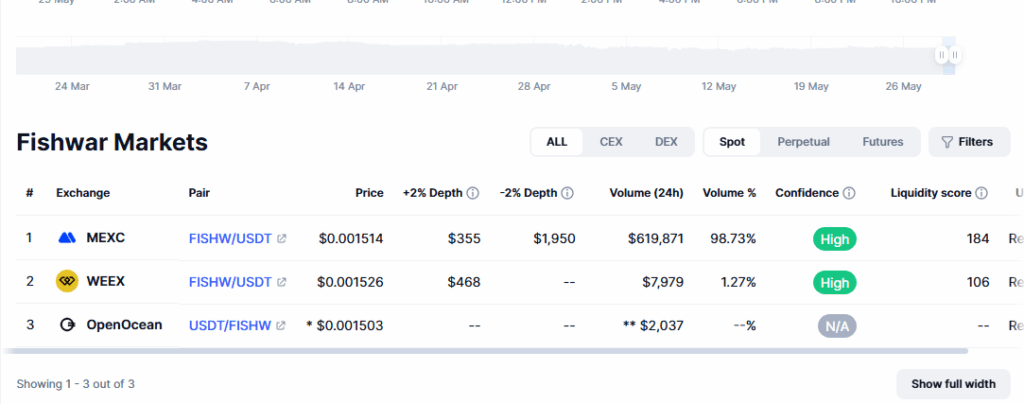Click the MEXC price $0.001514

351,239
